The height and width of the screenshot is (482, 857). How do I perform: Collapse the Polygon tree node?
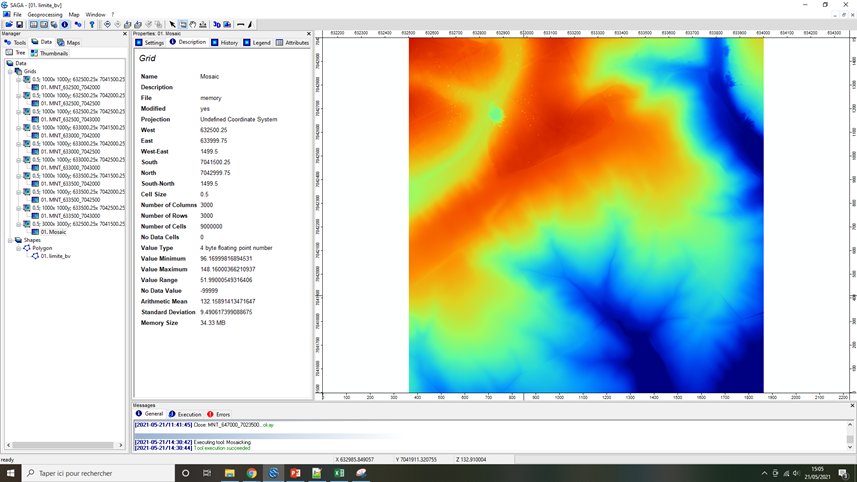coord(18,248)
